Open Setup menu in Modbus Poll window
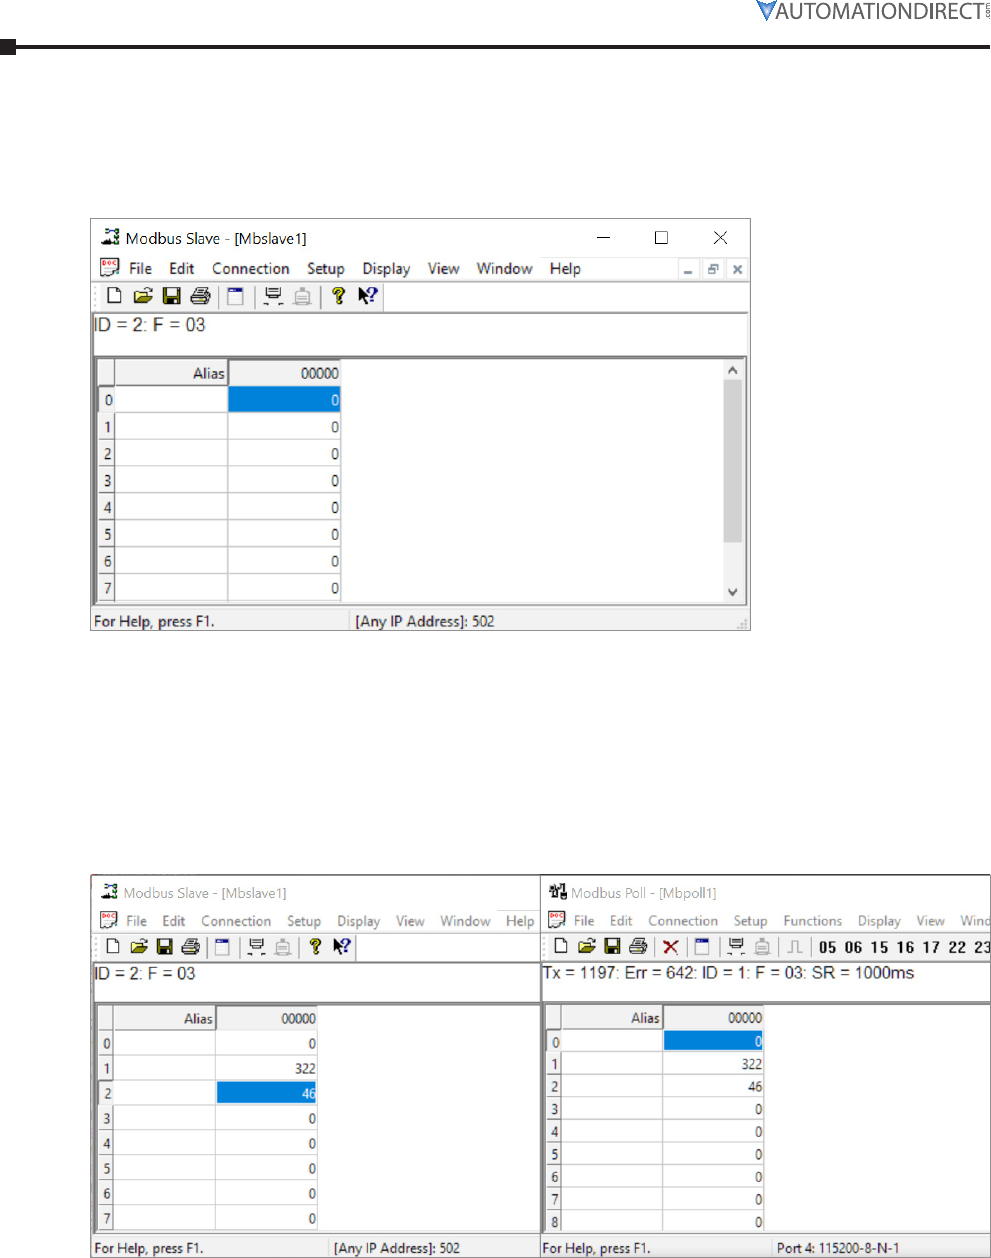Image resolution: width=991 pixels, height=1258 pixels. tap(750, 921)
